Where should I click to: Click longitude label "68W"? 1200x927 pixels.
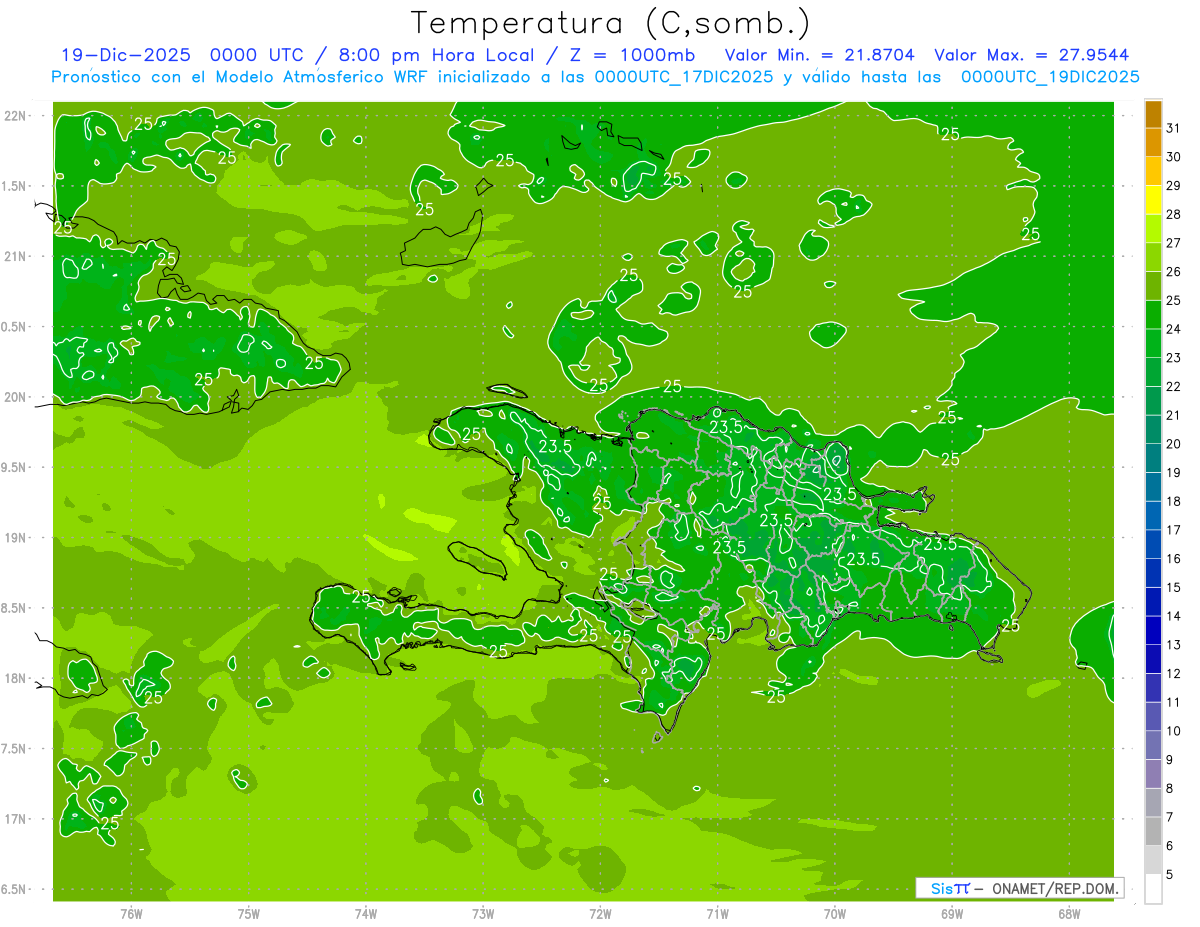click(x=1068, y=913)
